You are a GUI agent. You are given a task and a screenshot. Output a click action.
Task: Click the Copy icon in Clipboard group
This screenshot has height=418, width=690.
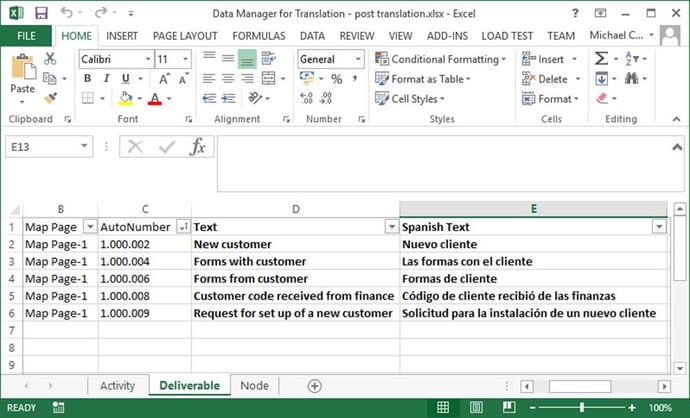50,79
